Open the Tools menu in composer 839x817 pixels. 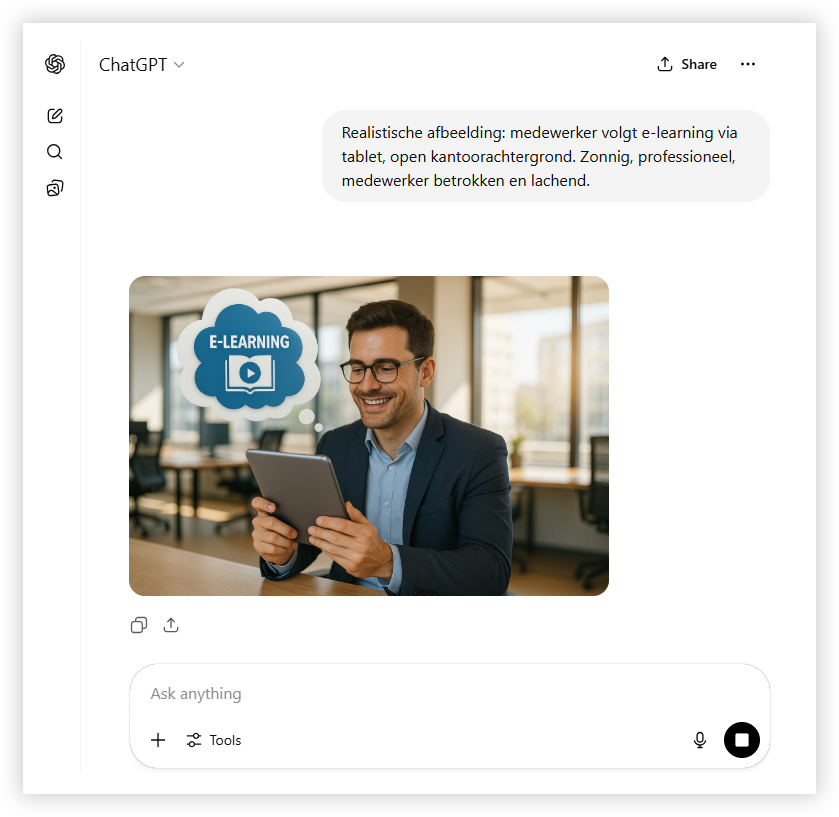coord(213,740)
